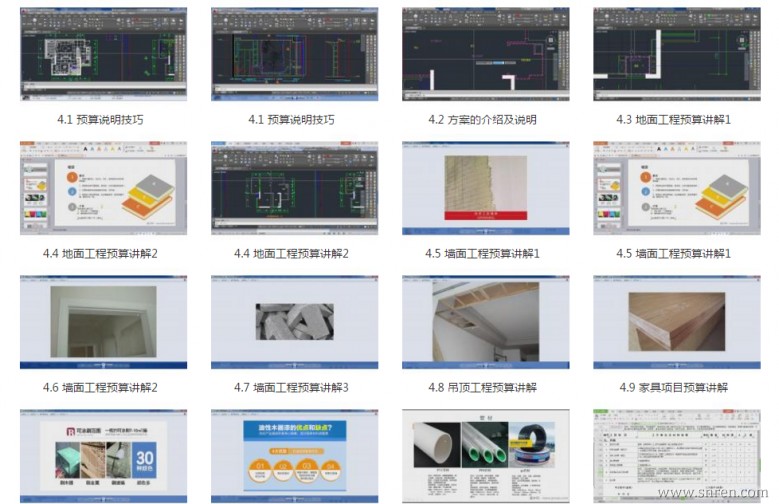Open the 4.1 thumbnail showing colored section drawing

(295, 54)
